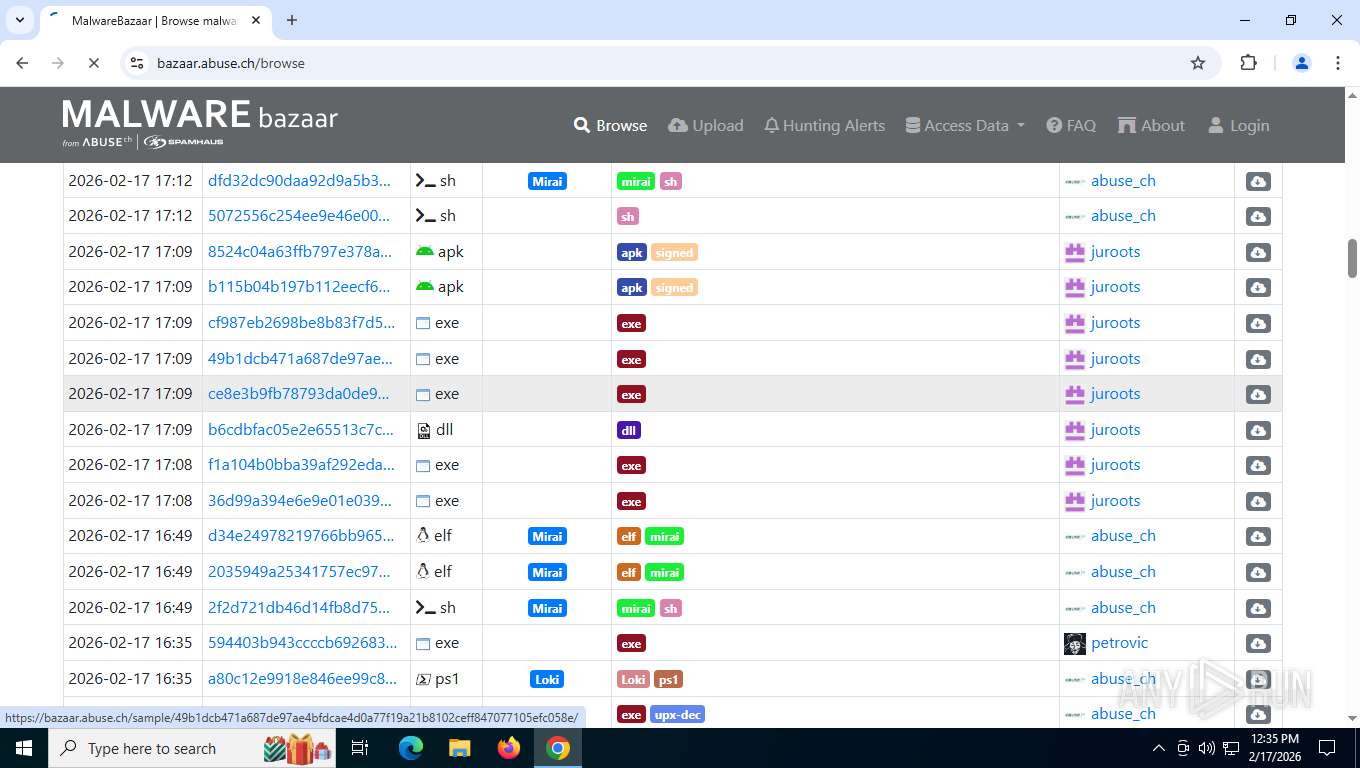This screenshot has height=768, width=1360.
Task: Download the b6cdbfac05e2e65513c7c dll
Action: pos(1258,430)
